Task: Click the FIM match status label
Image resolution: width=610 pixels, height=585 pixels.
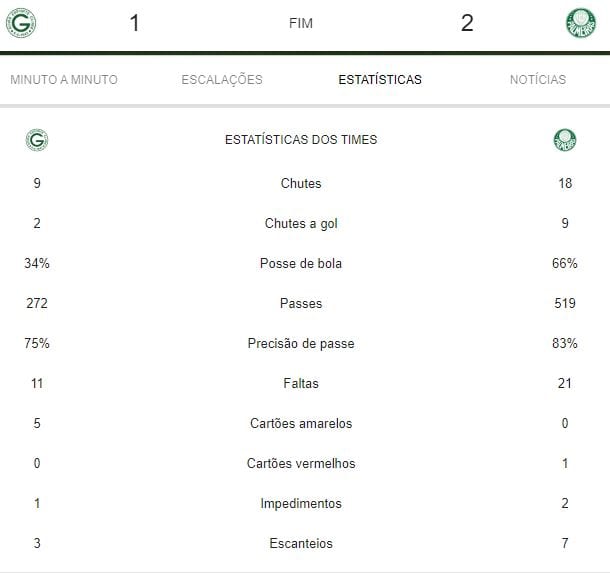Action: [x=300, y=23]
